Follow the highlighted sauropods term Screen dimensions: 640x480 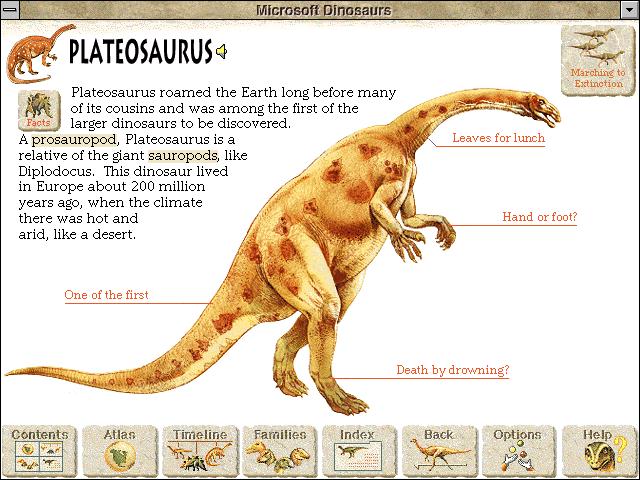tap(182, 156)
